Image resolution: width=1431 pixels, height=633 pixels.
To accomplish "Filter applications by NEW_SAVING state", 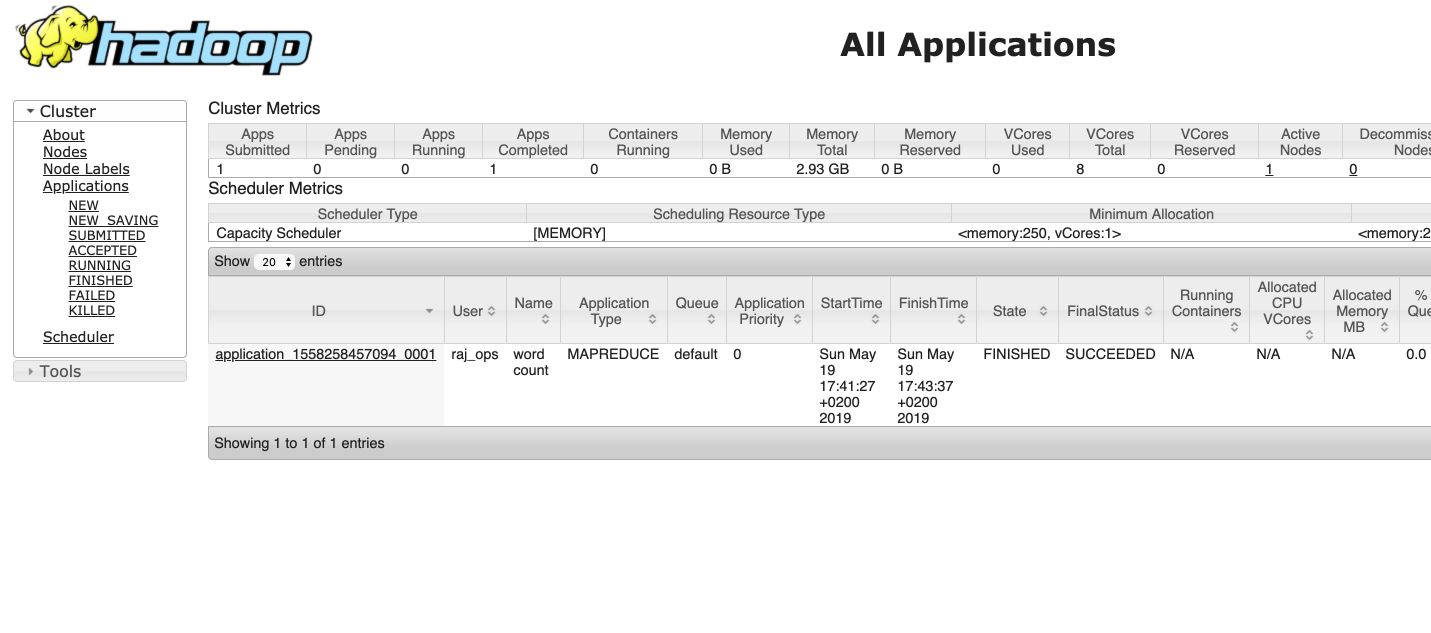I will [x=113, y=220].
